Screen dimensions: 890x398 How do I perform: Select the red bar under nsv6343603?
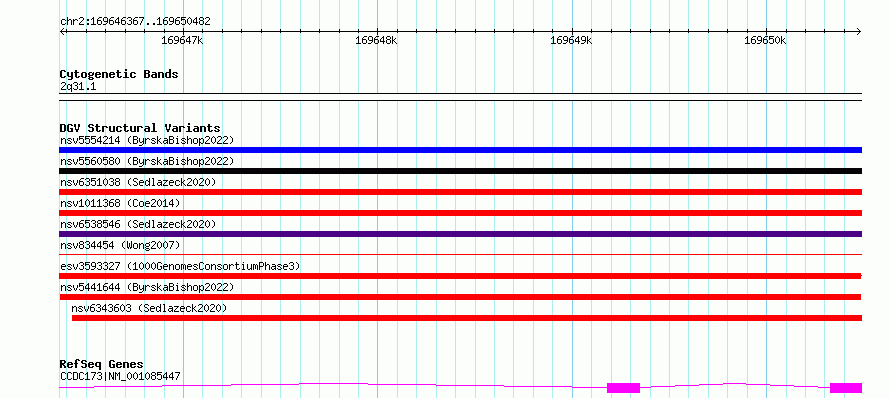tap(467, 318)
